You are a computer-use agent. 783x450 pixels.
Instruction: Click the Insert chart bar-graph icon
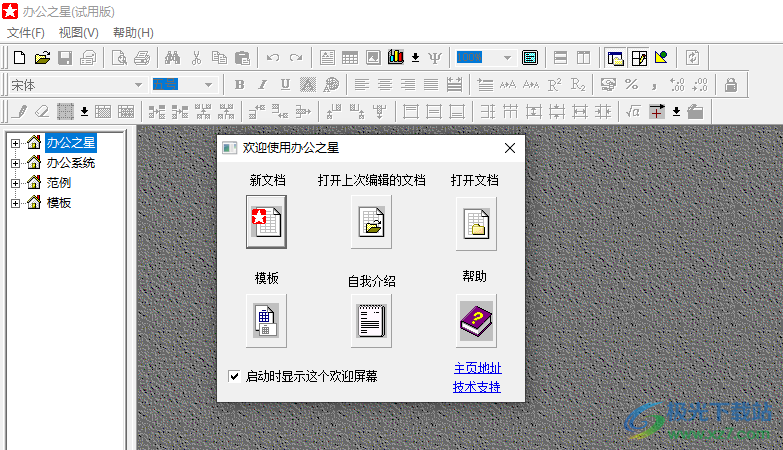[395, 58]
